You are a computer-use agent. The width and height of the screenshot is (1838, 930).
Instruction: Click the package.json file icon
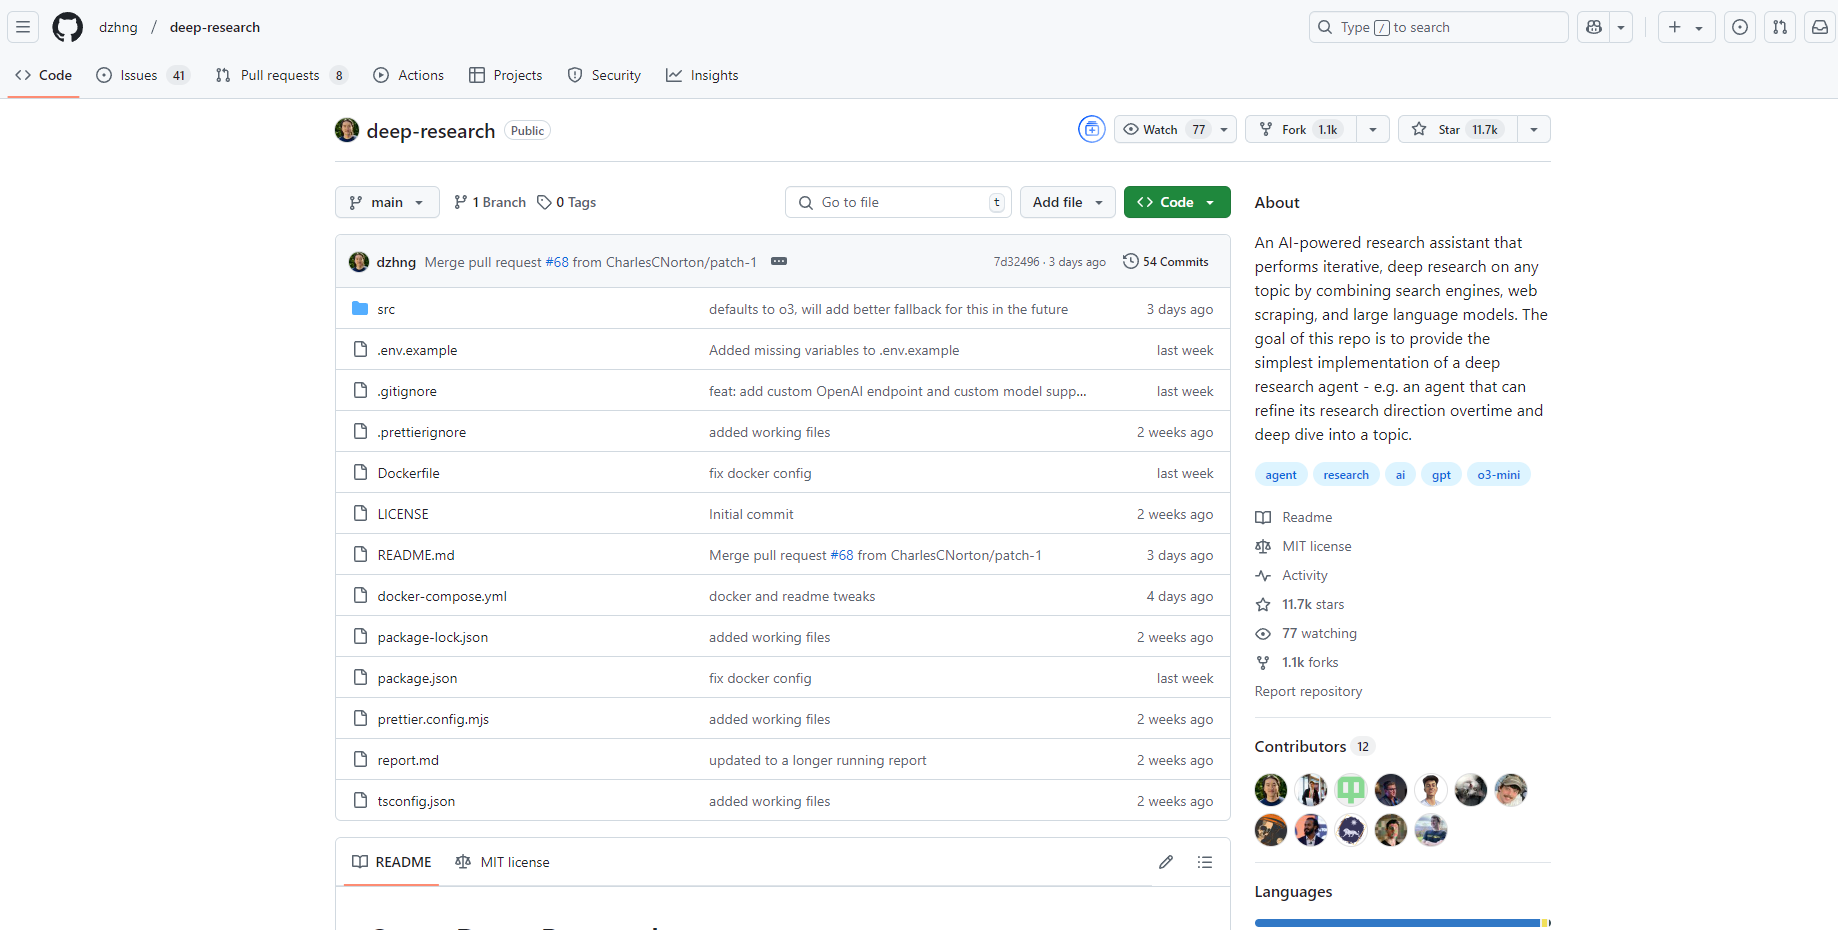360,677
